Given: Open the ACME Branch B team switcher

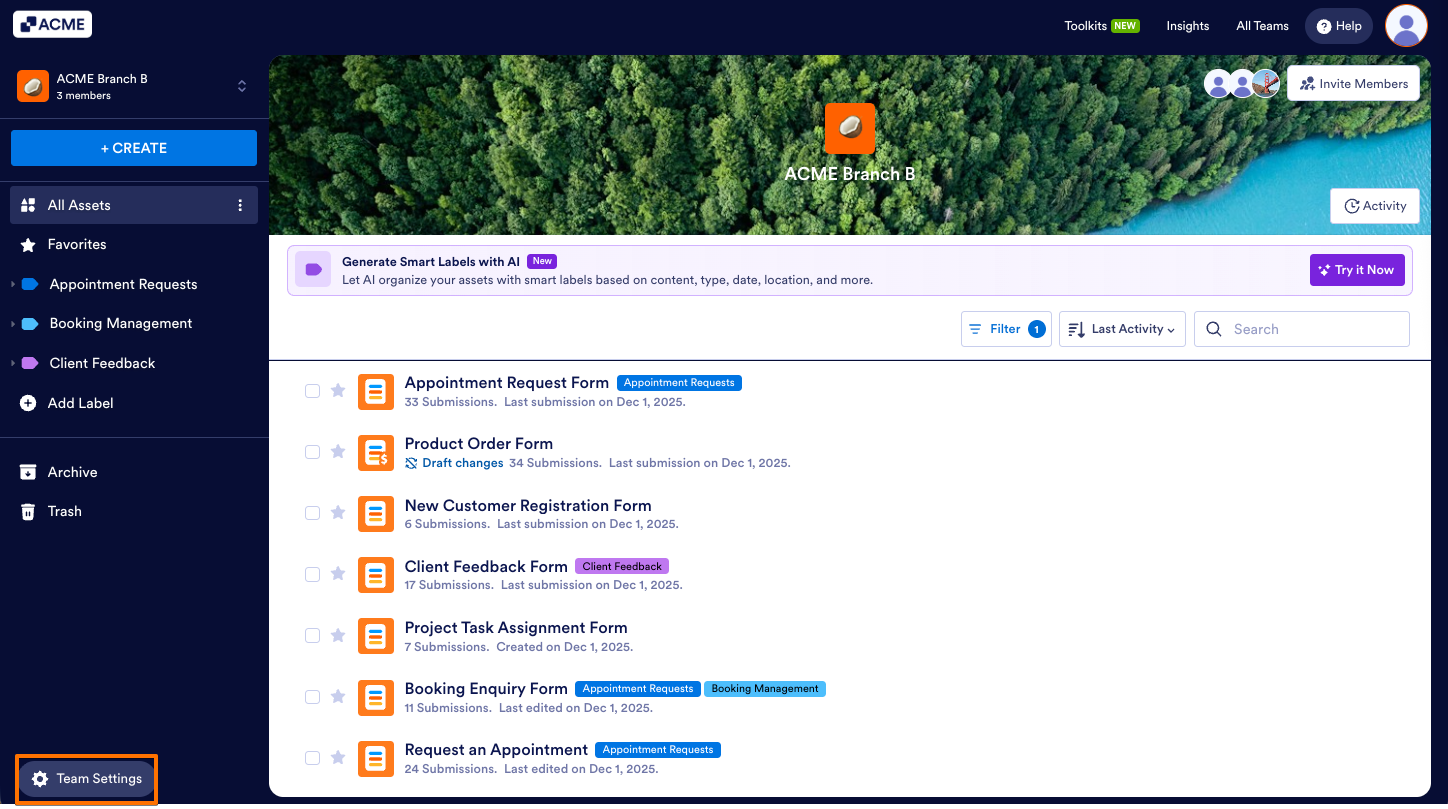Looking at the screenshot, I should (134, 86).
